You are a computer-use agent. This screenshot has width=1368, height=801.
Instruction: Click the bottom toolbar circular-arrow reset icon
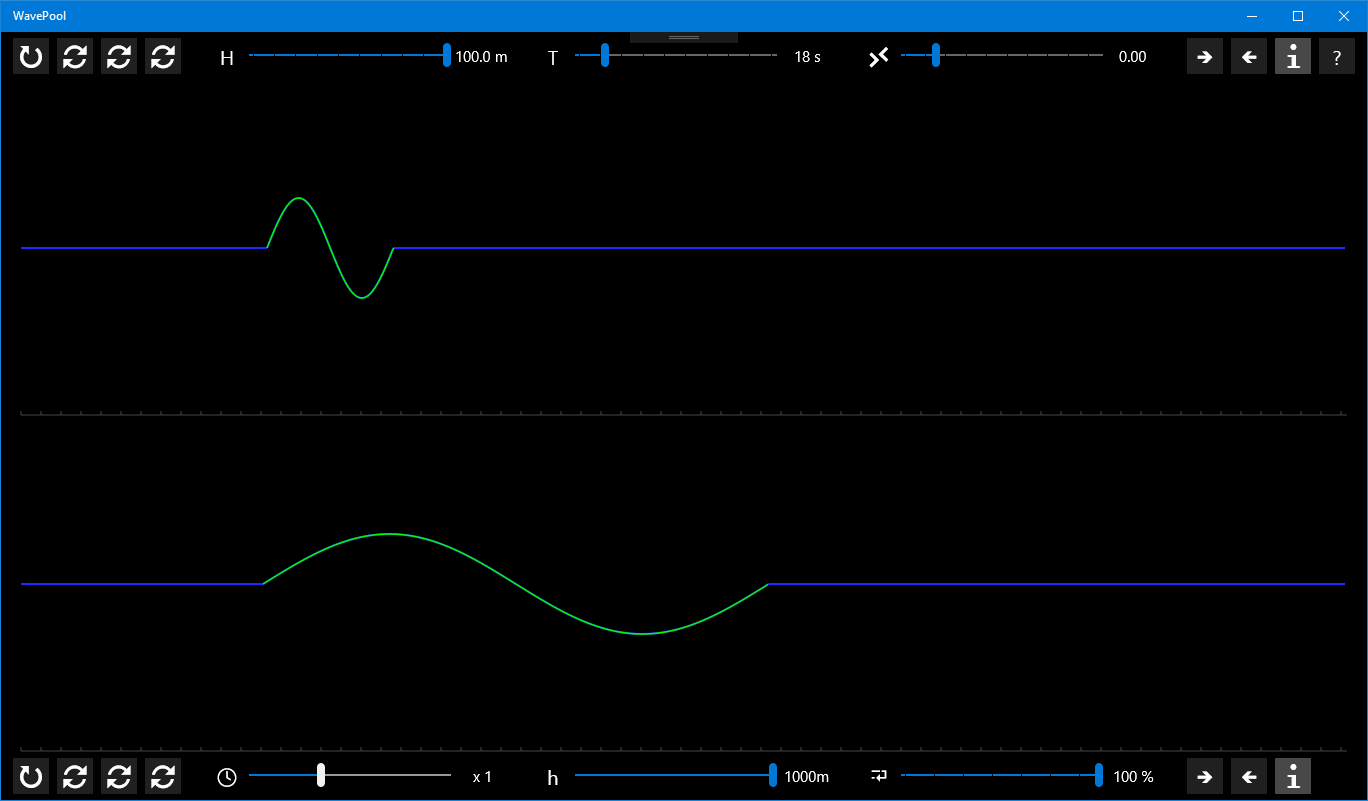pos(31,776)
